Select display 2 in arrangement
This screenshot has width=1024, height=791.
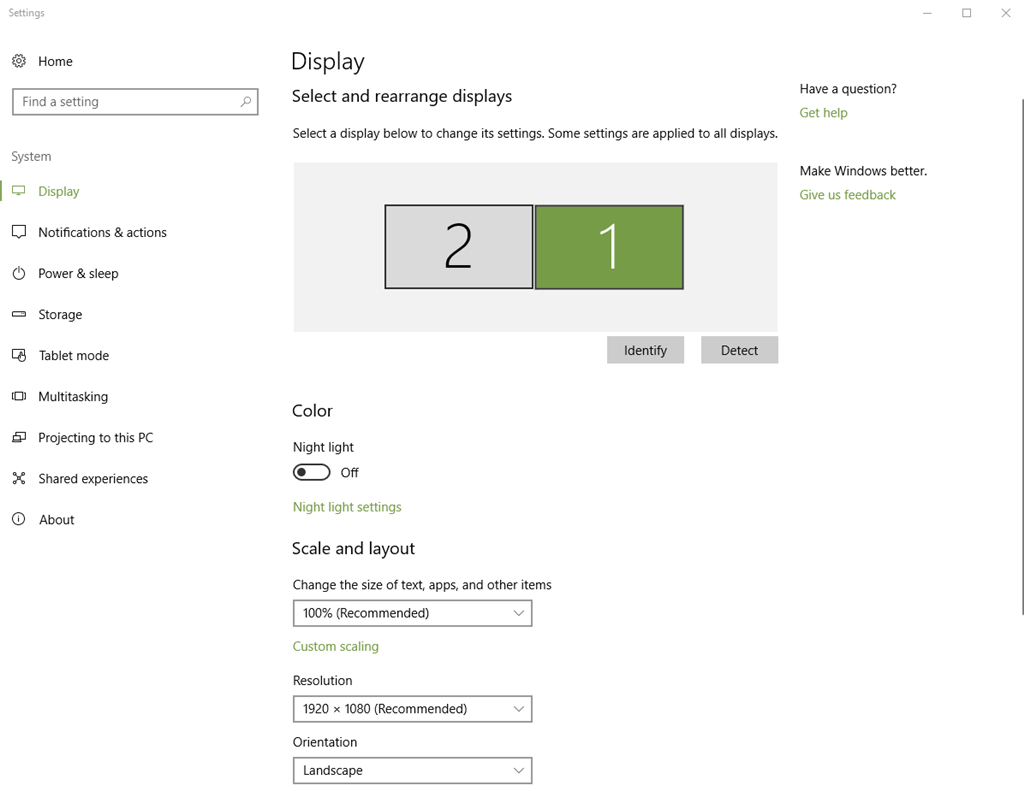[x=458, y=246]
